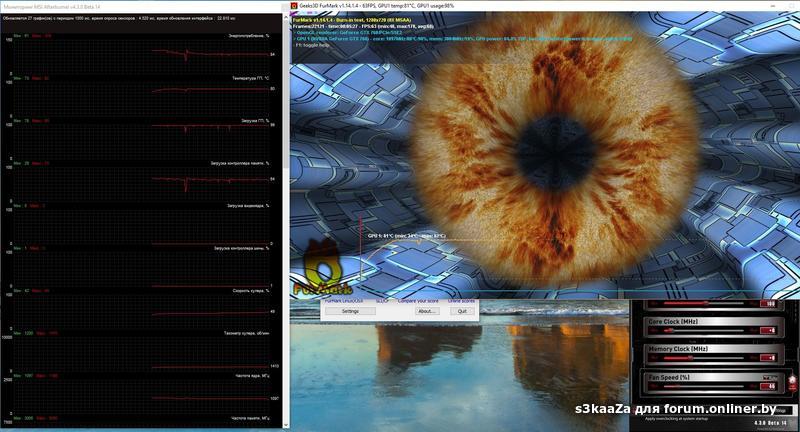The height and width of the screenshot is (432, 800).
Task: Click the Apply overclocking at system startup text
Action: (x=675, y=419)
